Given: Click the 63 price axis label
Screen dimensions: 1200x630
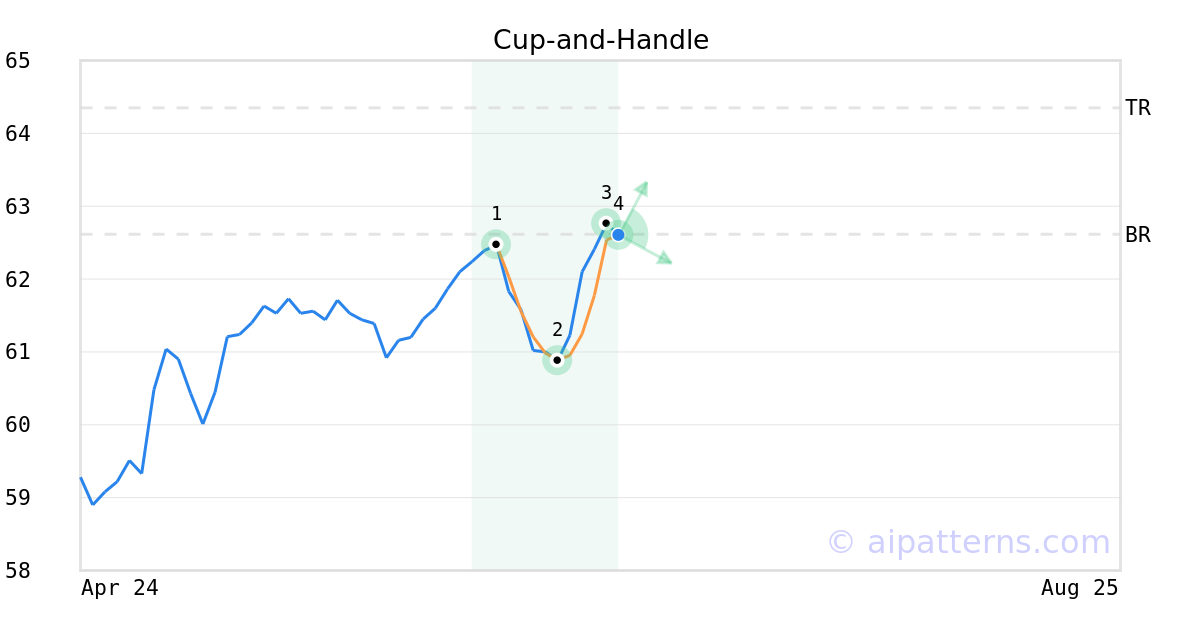Looking at the screenshot, I should click(x=18, y=207).
